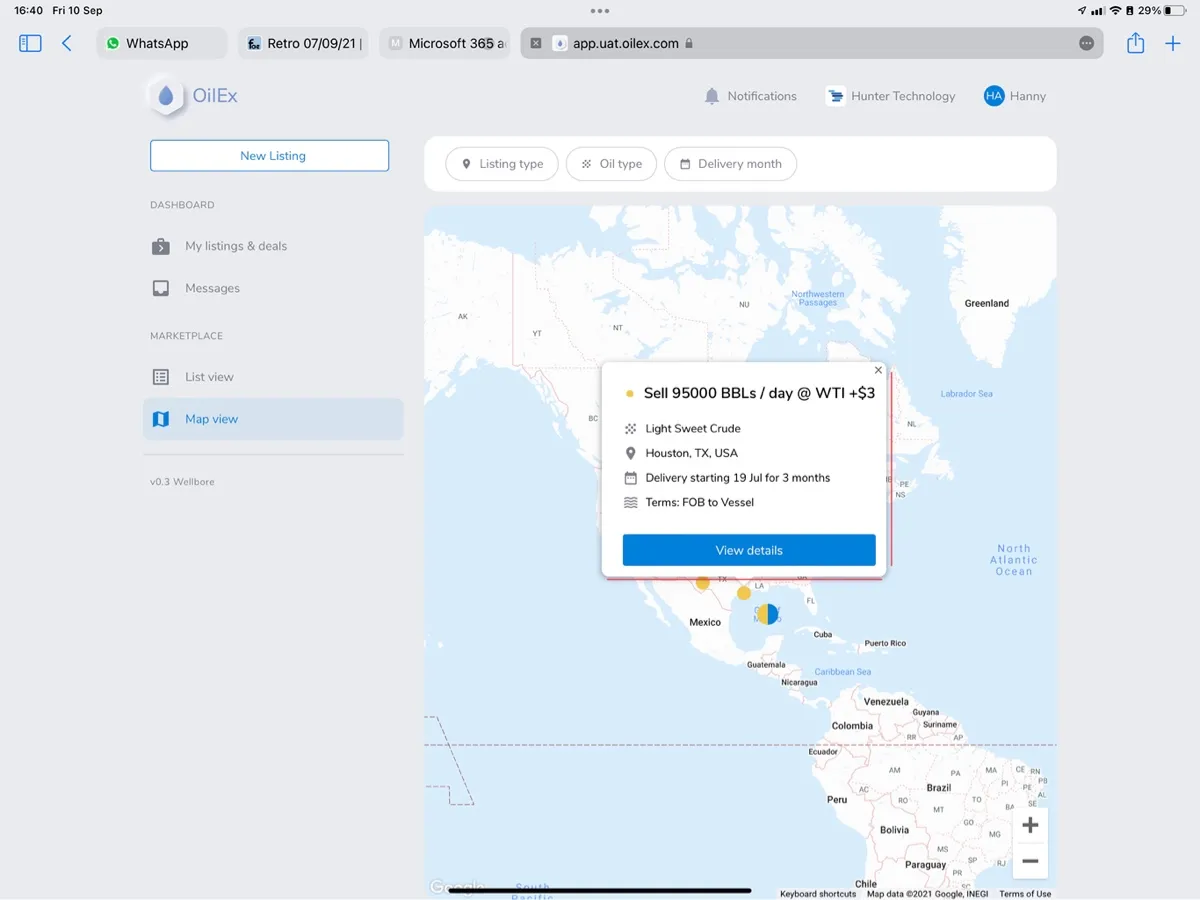Close the listing popup
The image size is (1200, 900).
point(878,370)
